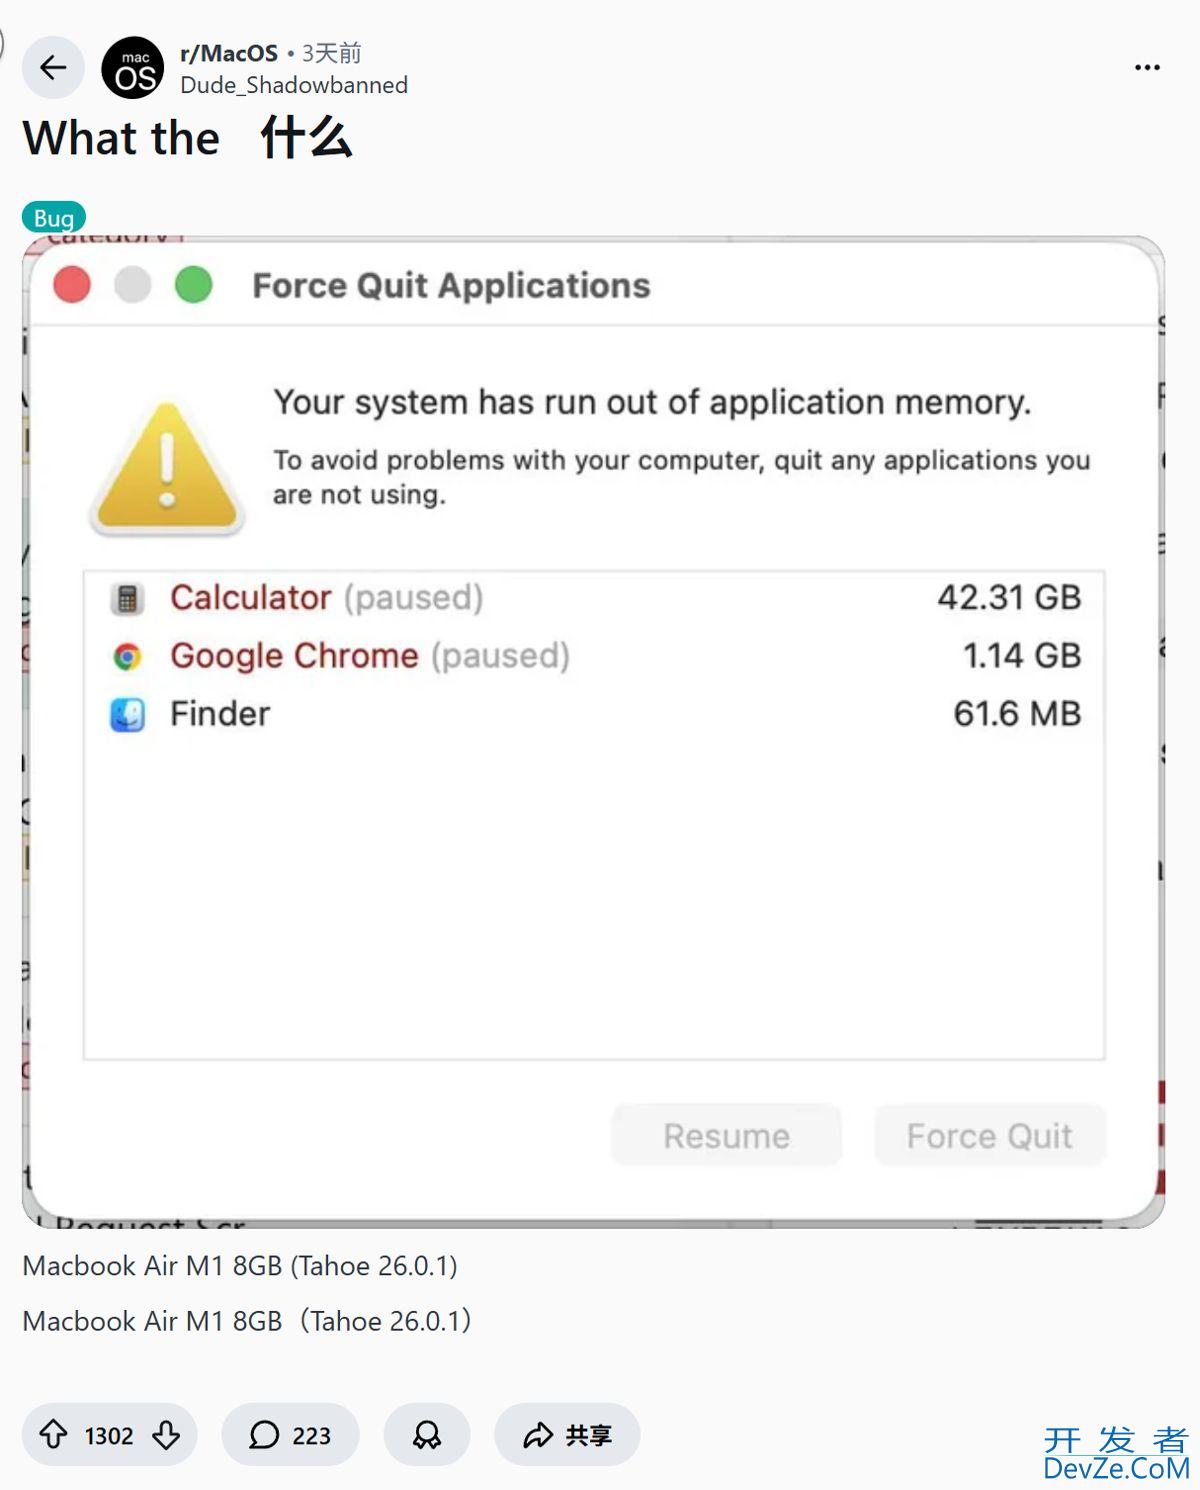
Task: Open the 223 comments
Action: [x=290, y=1435]
